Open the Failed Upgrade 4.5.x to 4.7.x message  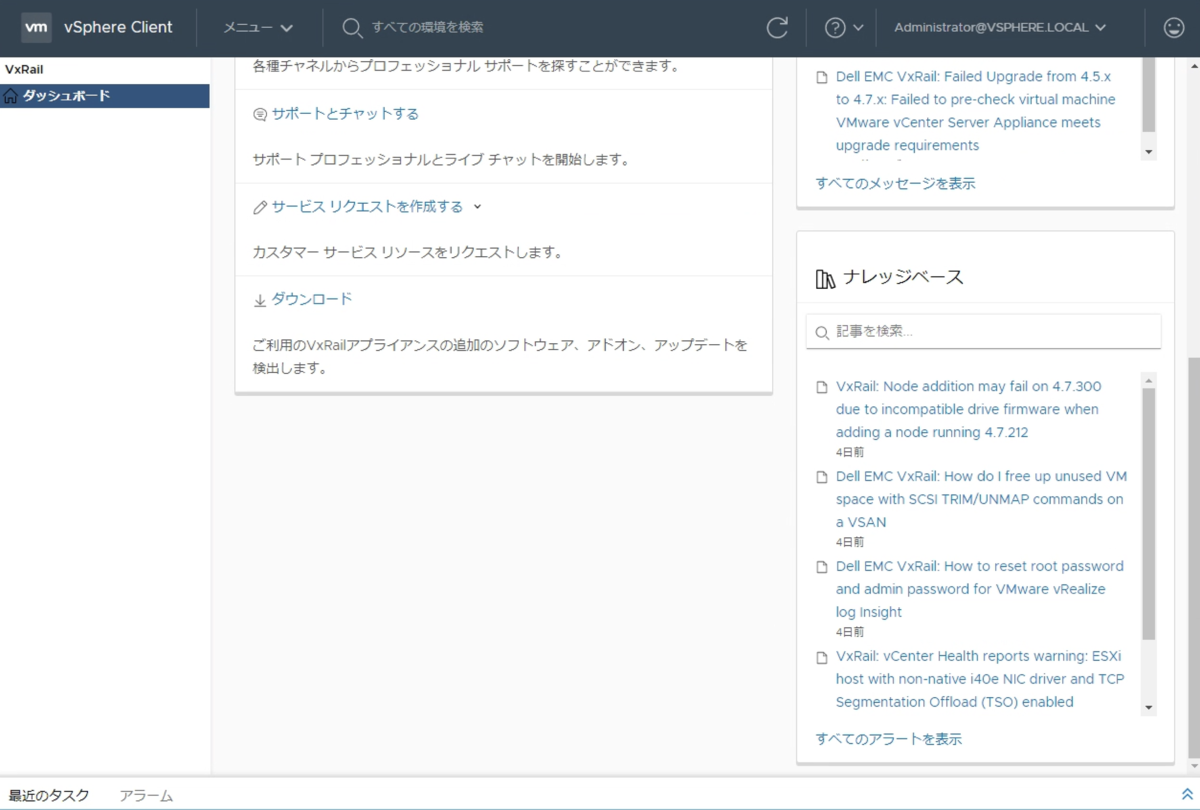coord(976,111)
